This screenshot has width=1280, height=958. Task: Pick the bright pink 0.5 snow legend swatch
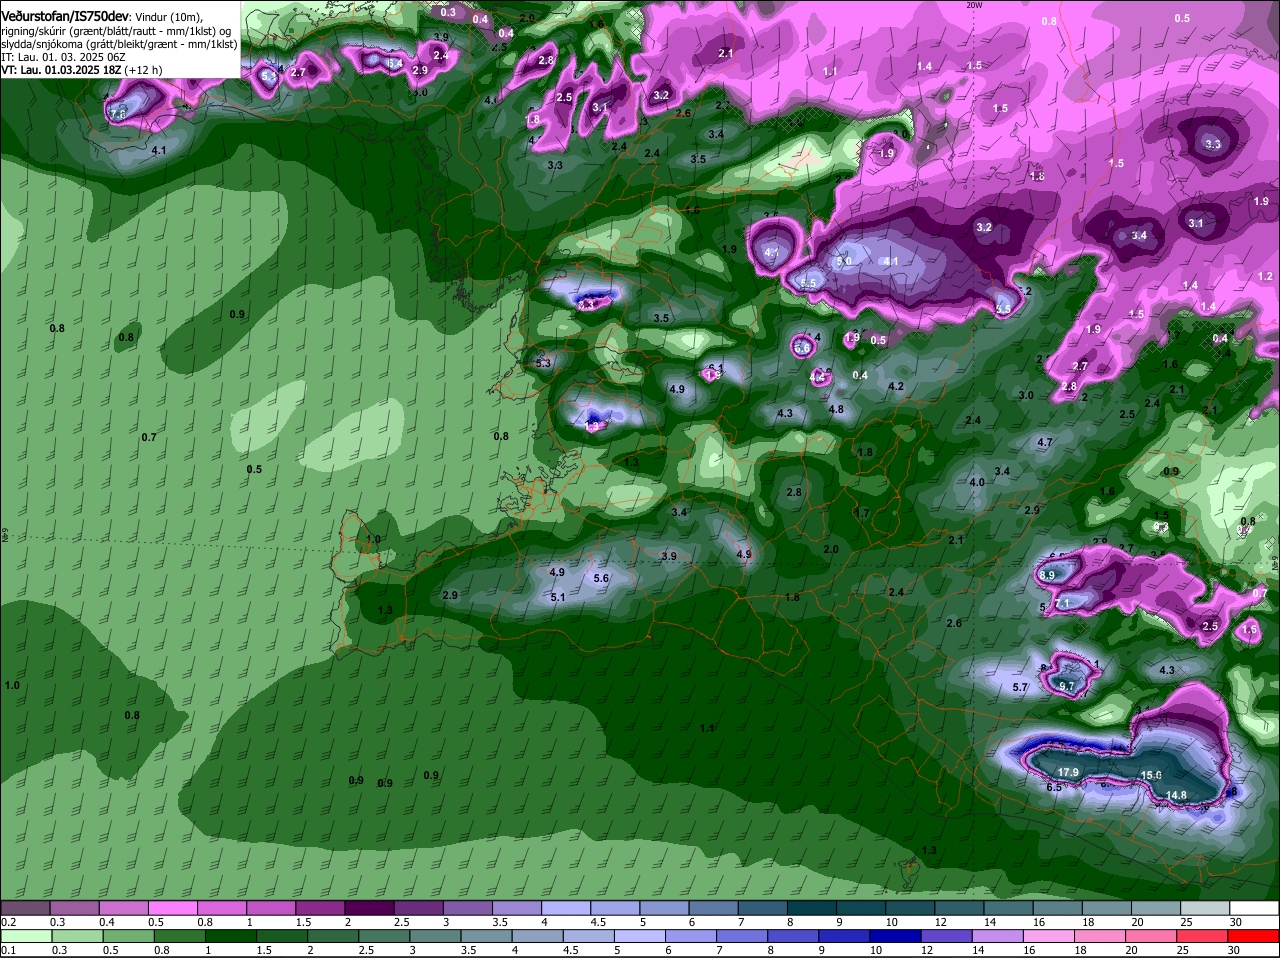(x=174, y=907)
